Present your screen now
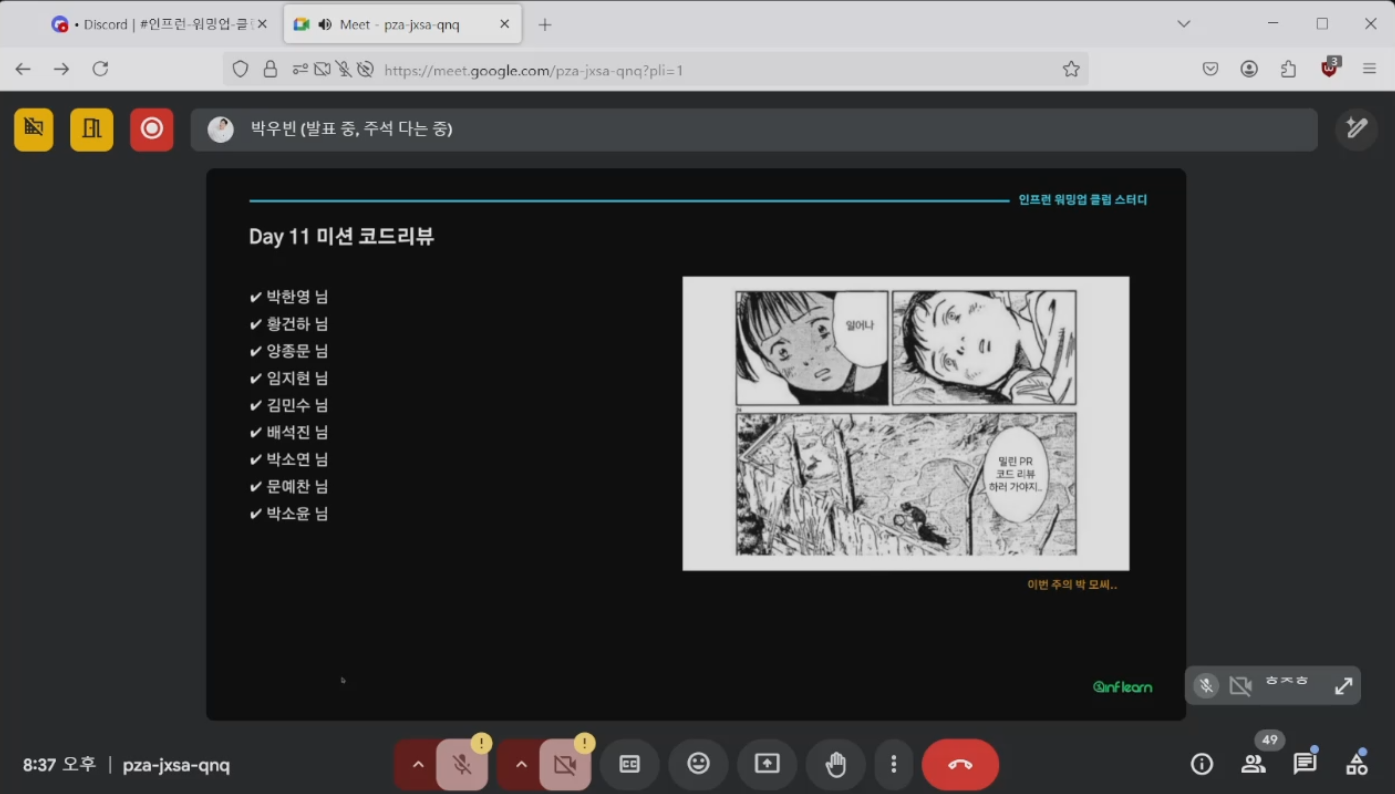The height and width of the screenshot is (794, 1395). 767,765
